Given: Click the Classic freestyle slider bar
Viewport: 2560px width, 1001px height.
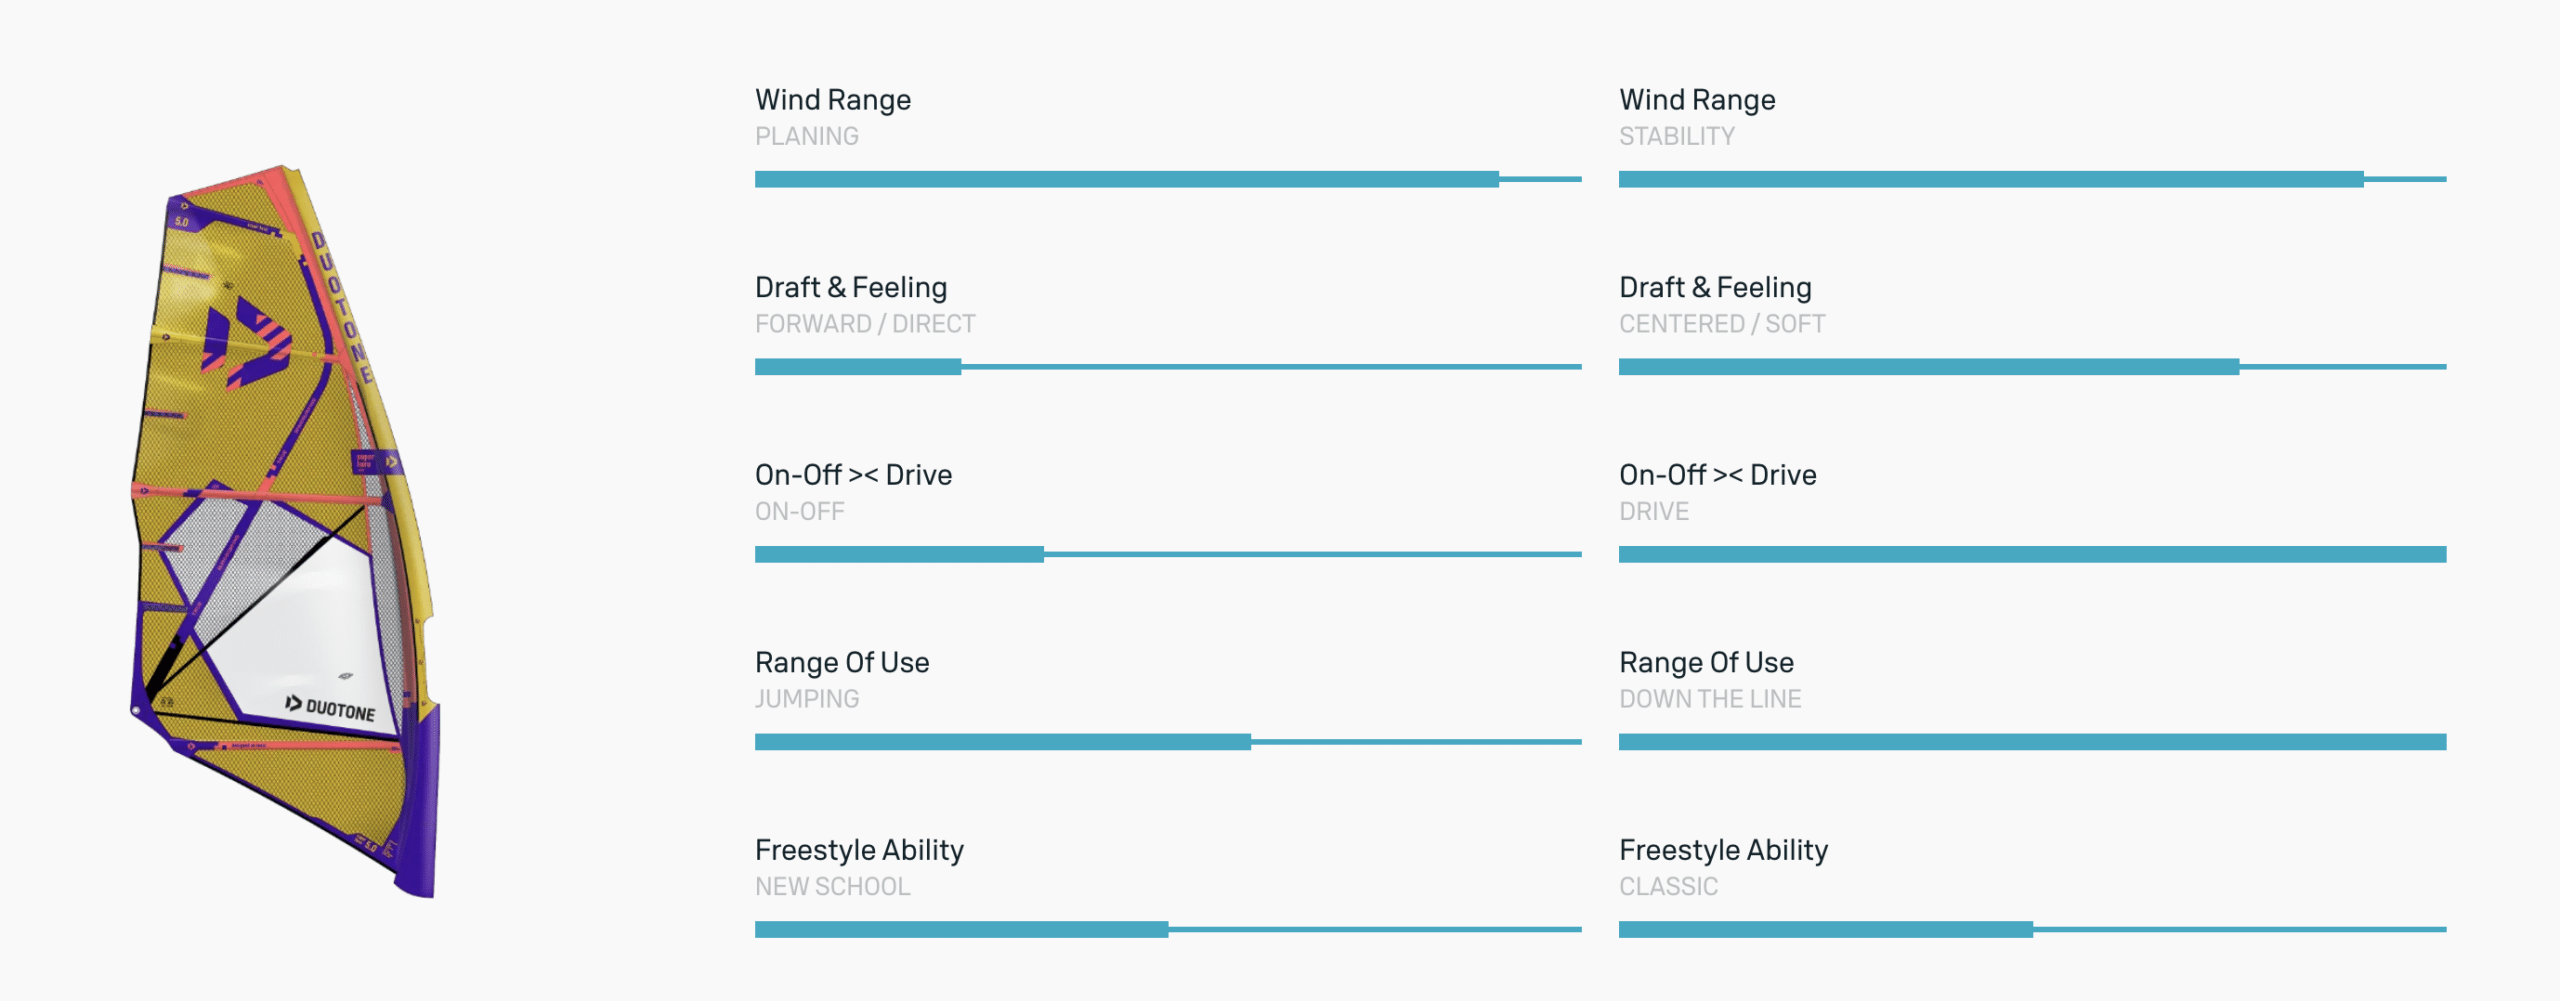Looking at the screenshot, I should click(2031, 929).
